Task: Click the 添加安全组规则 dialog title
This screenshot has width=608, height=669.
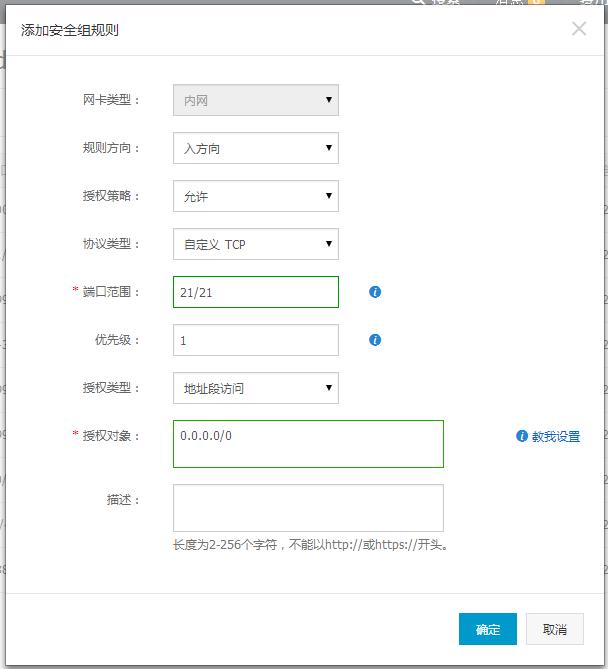Action: click(x=70, y=30)
